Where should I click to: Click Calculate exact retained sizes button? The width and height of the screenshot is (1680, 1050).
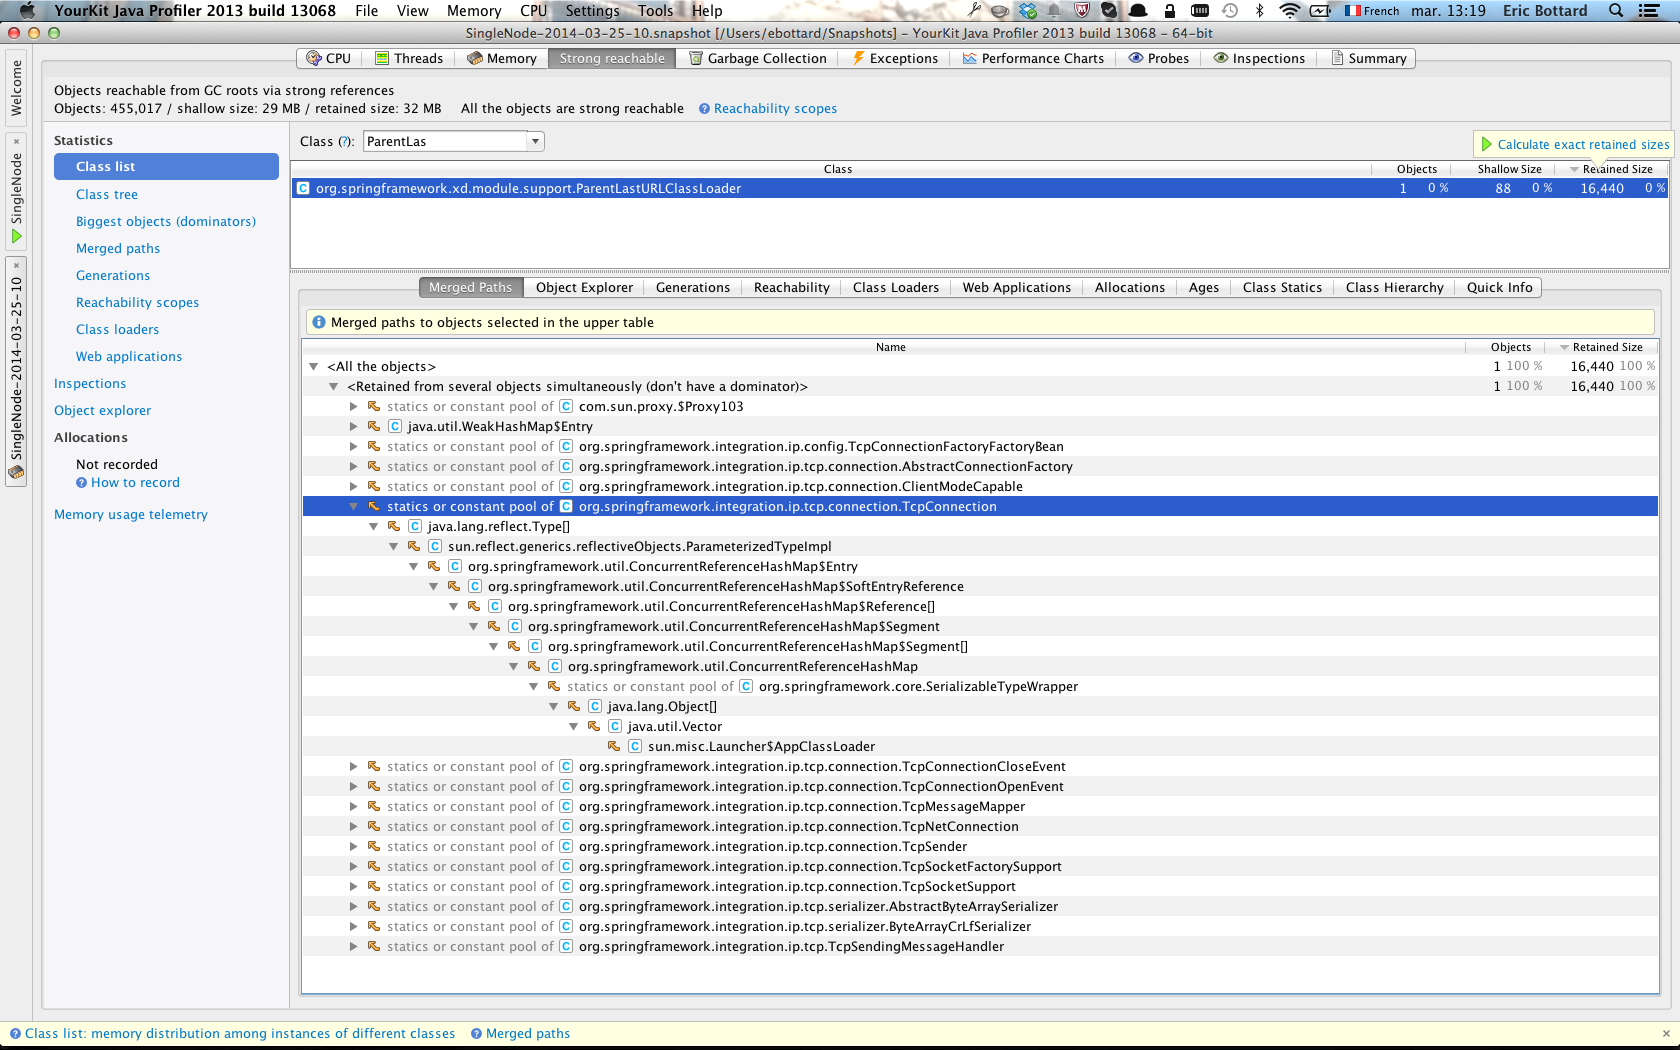click(1574, 145)
